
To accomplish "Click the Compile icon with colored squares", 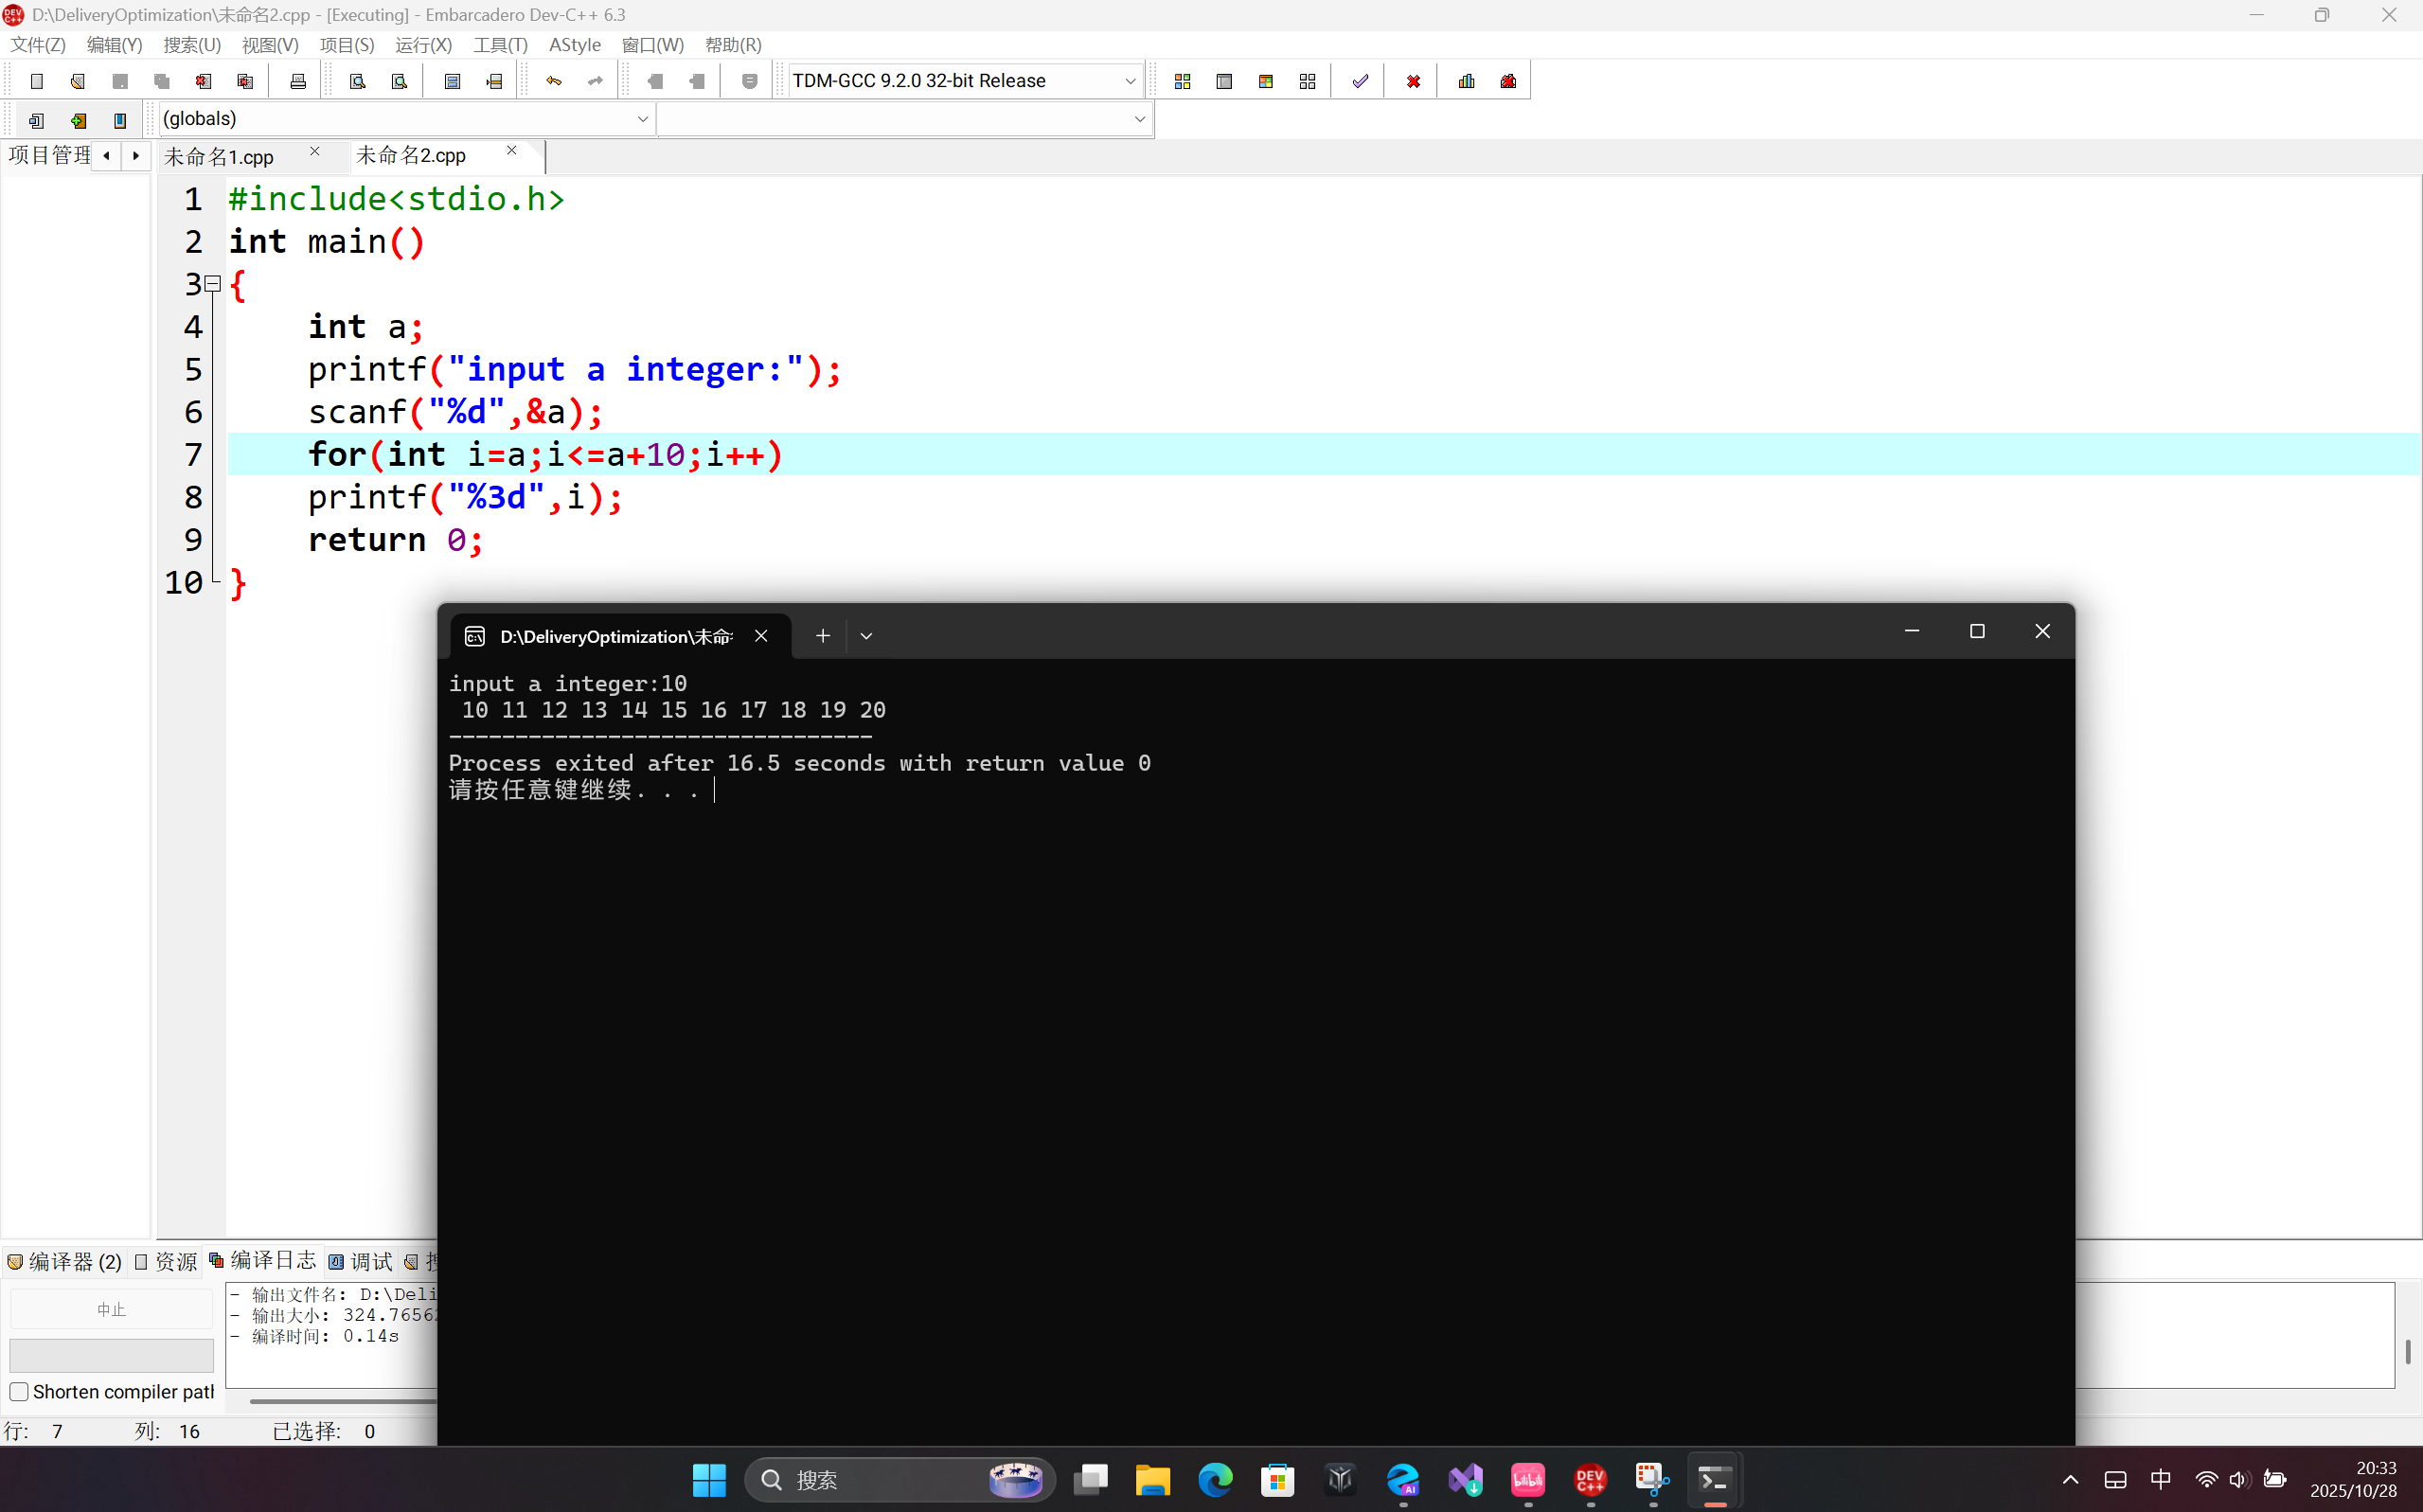I will click(1182, 81).
